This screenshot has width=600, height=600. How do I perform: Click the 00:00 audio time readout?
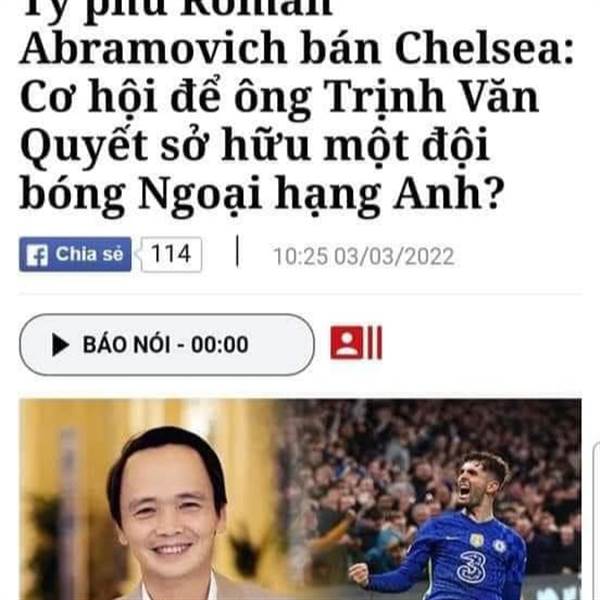click(x=220, y=344)
